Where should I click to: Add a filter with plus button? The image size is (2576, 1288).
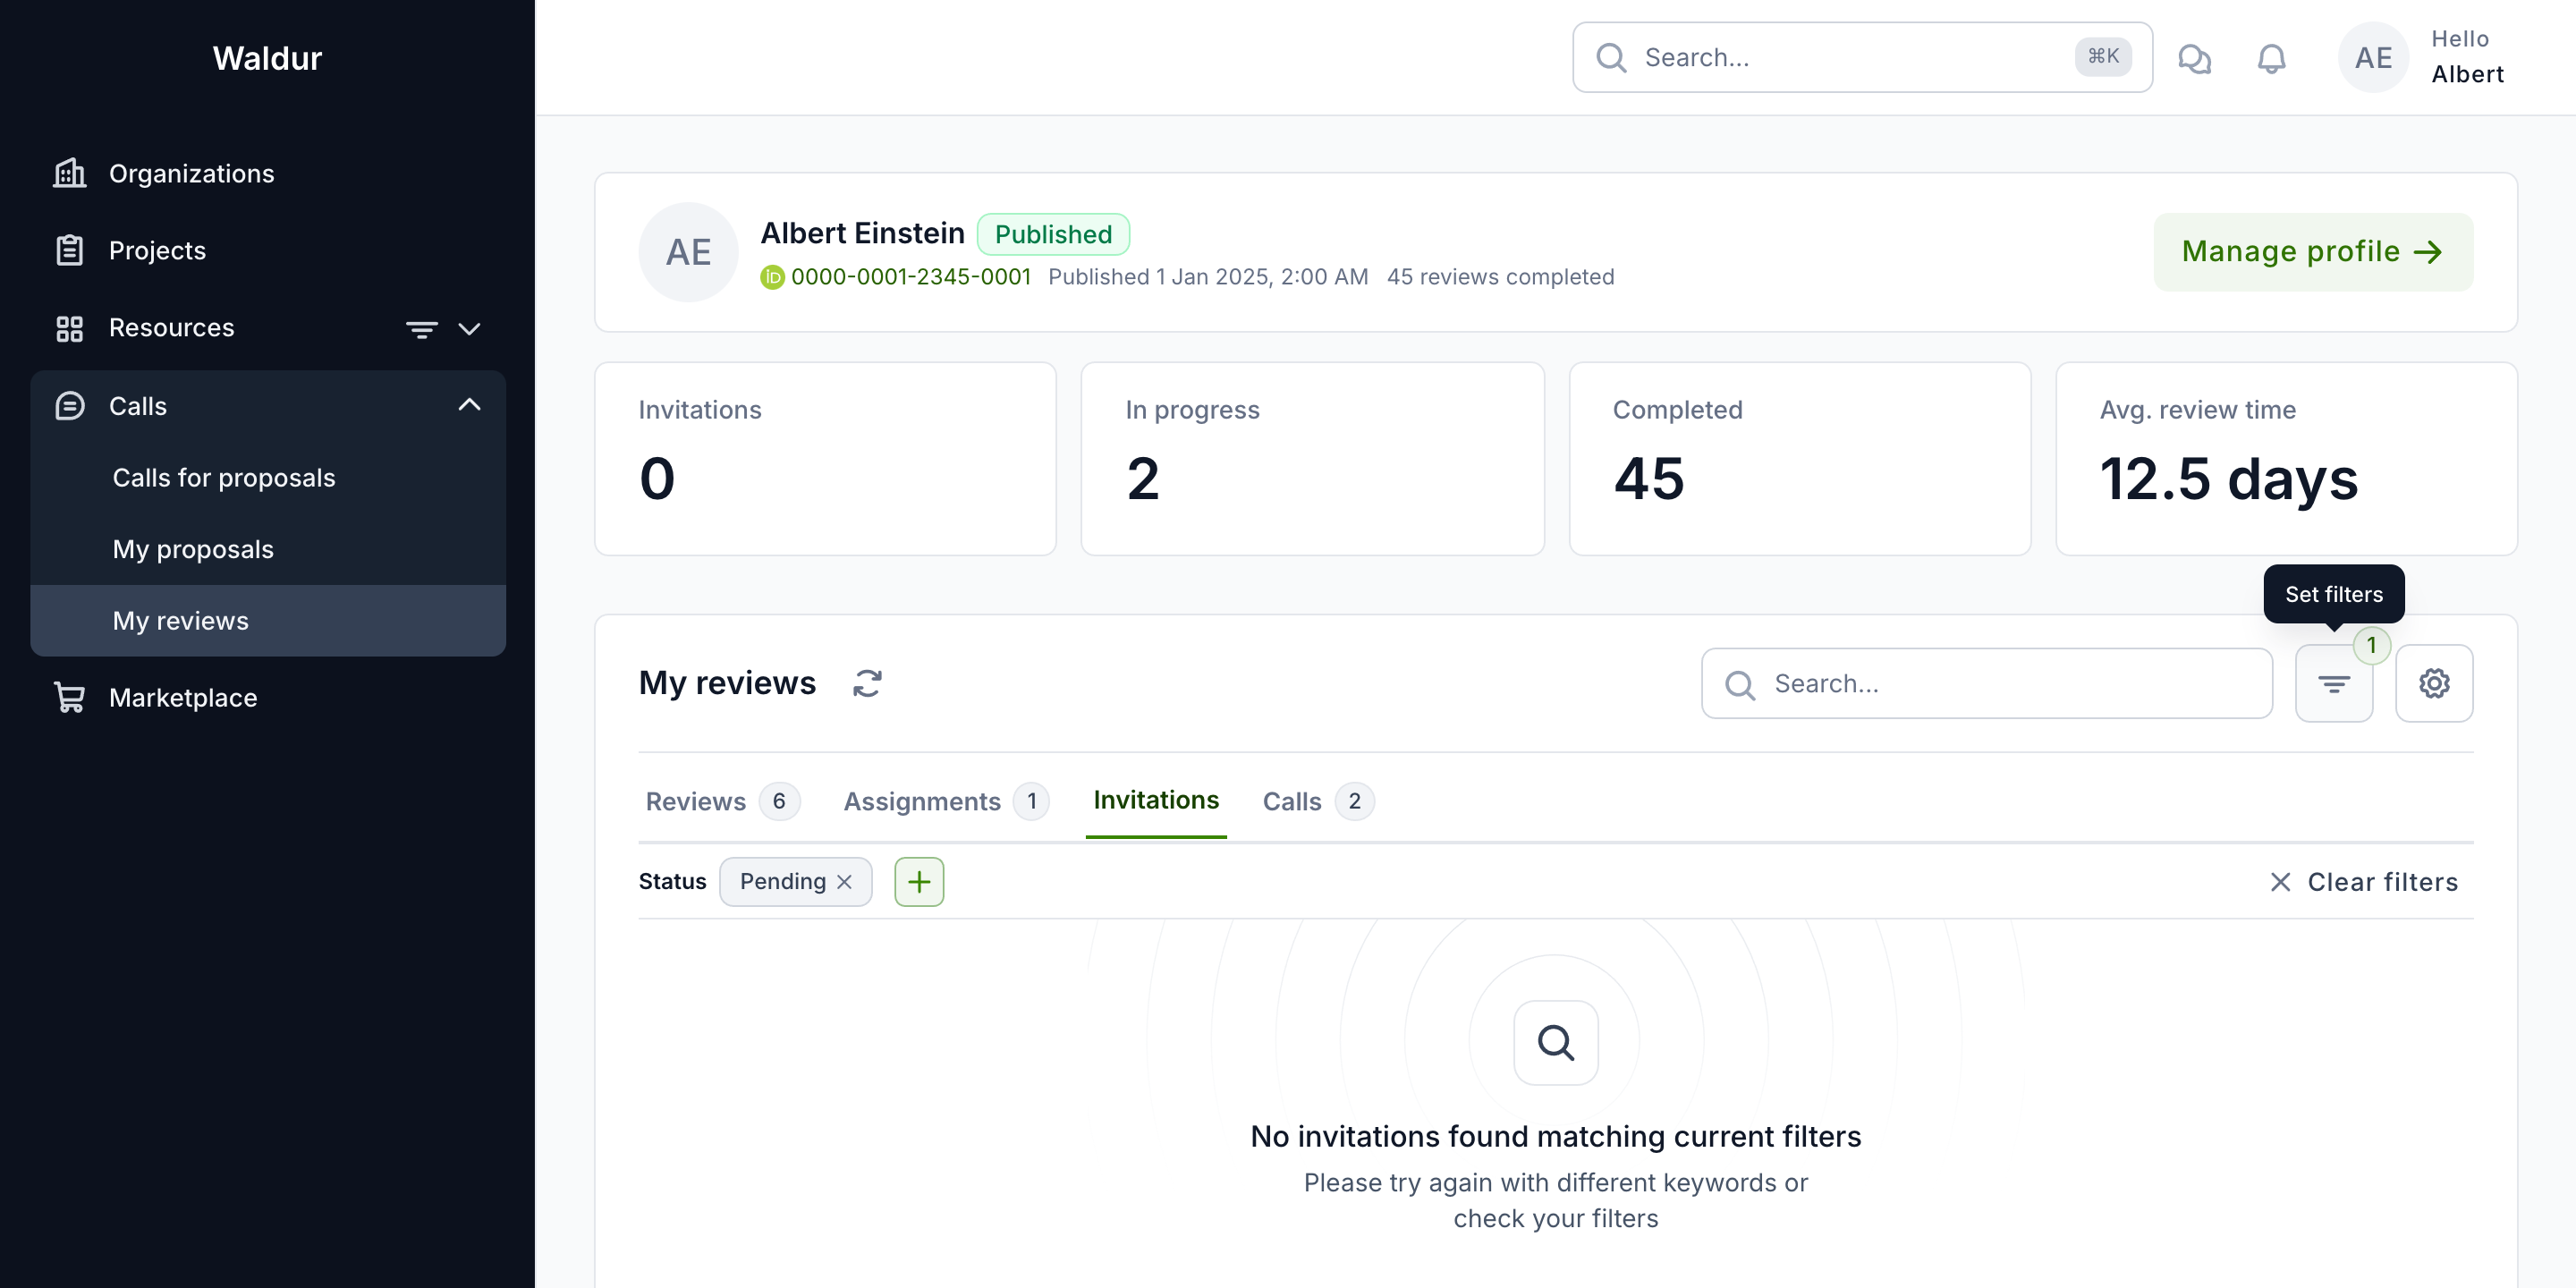click(918, 881)
